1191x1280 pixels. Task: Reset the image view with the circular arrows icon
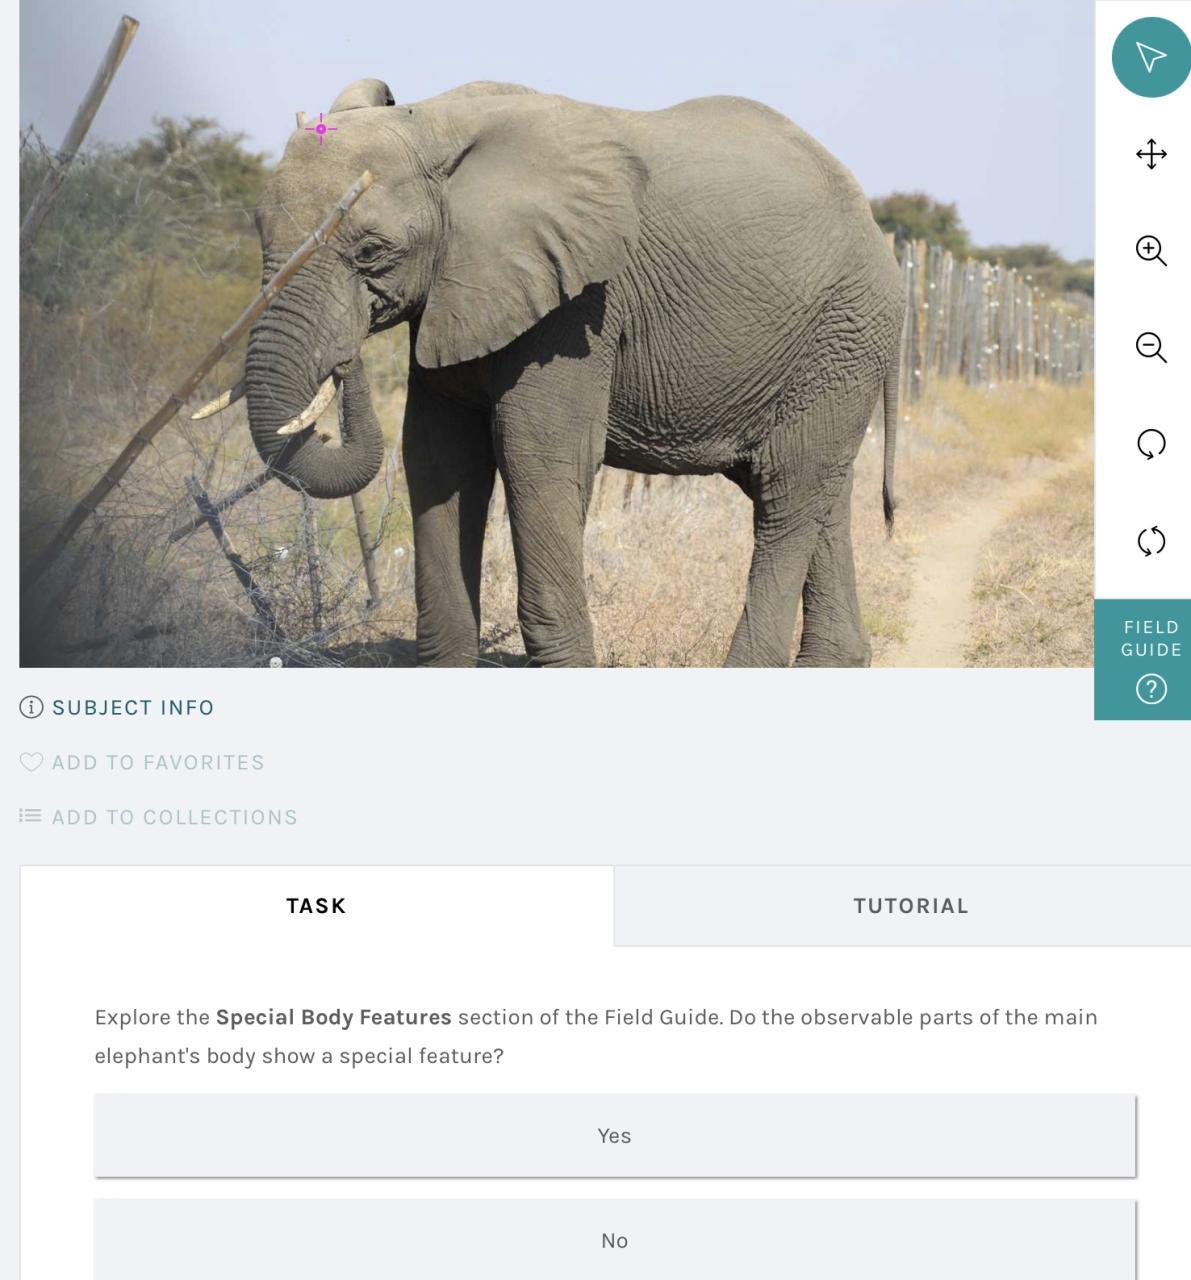pyautogui.click(x=1151, y=541)
